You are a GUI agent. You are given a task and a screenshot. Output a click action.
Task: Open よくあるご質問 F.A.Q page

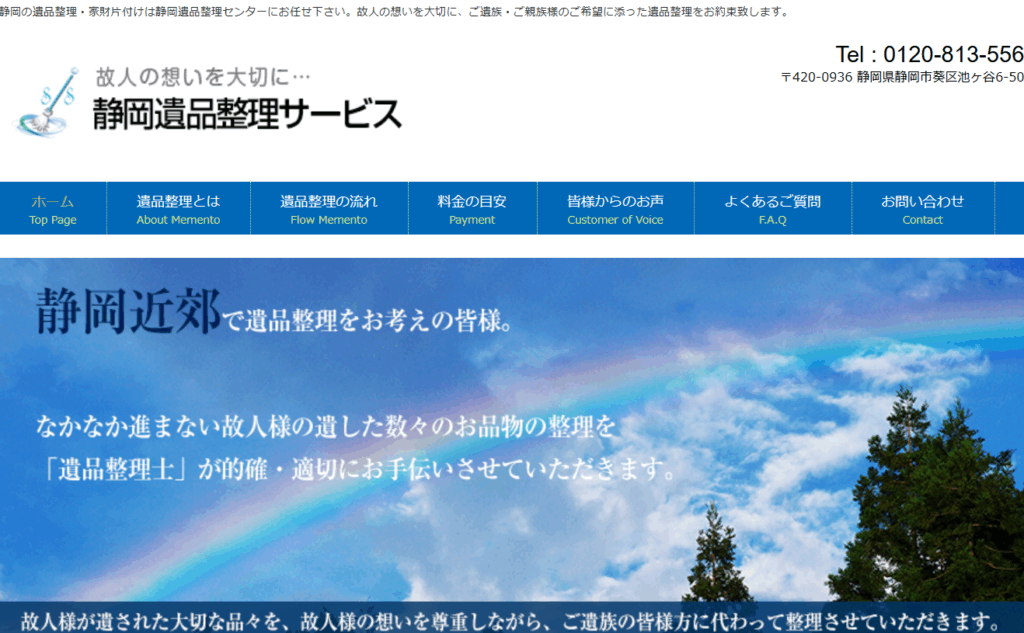[772, 209]
